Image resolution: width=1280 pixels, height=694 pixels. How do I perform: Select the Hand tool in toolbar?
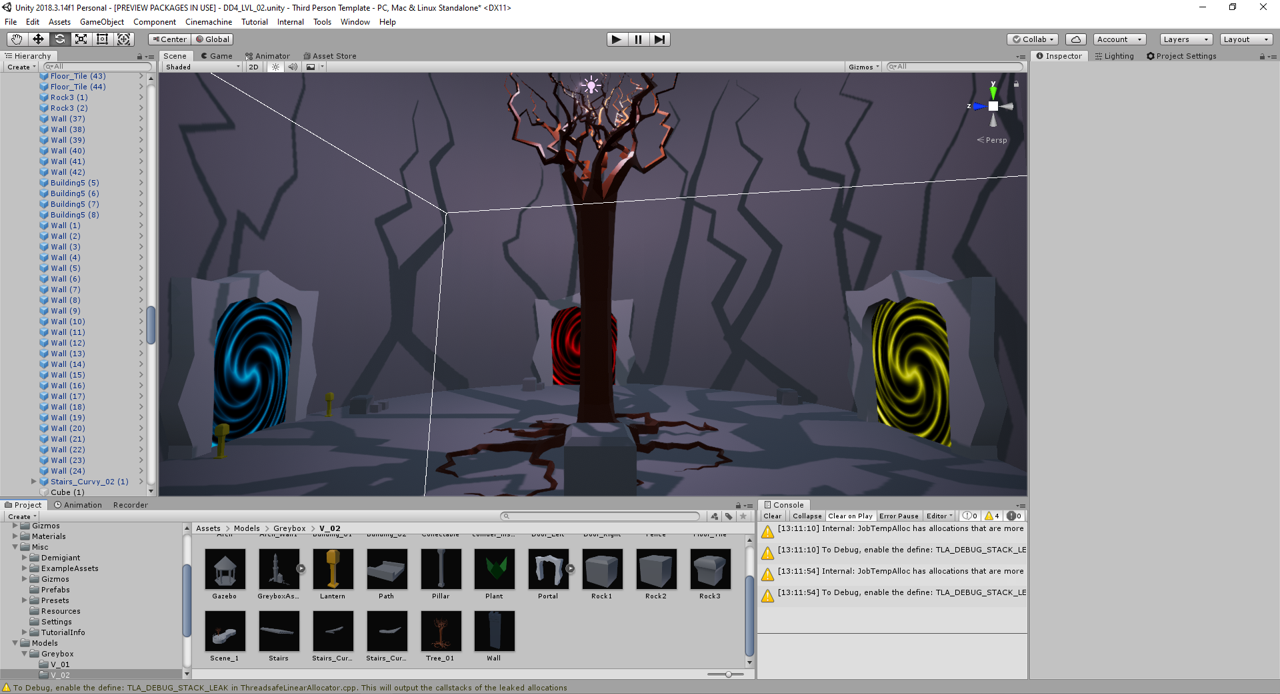(17, 39)
